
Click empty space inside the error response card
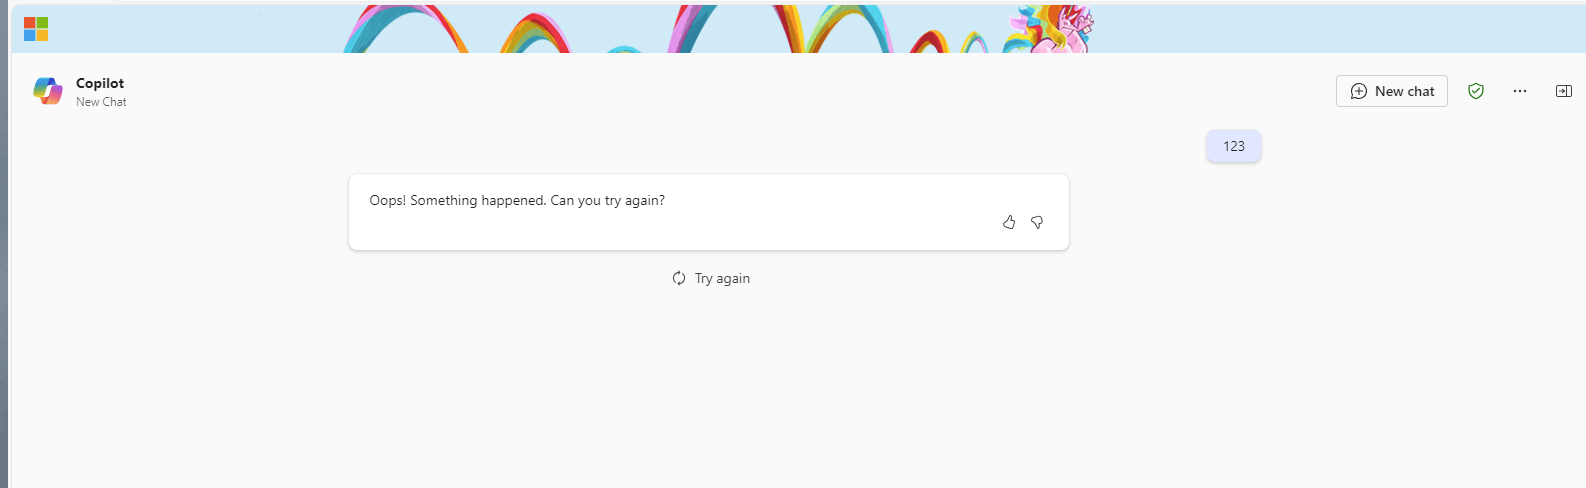700,229
